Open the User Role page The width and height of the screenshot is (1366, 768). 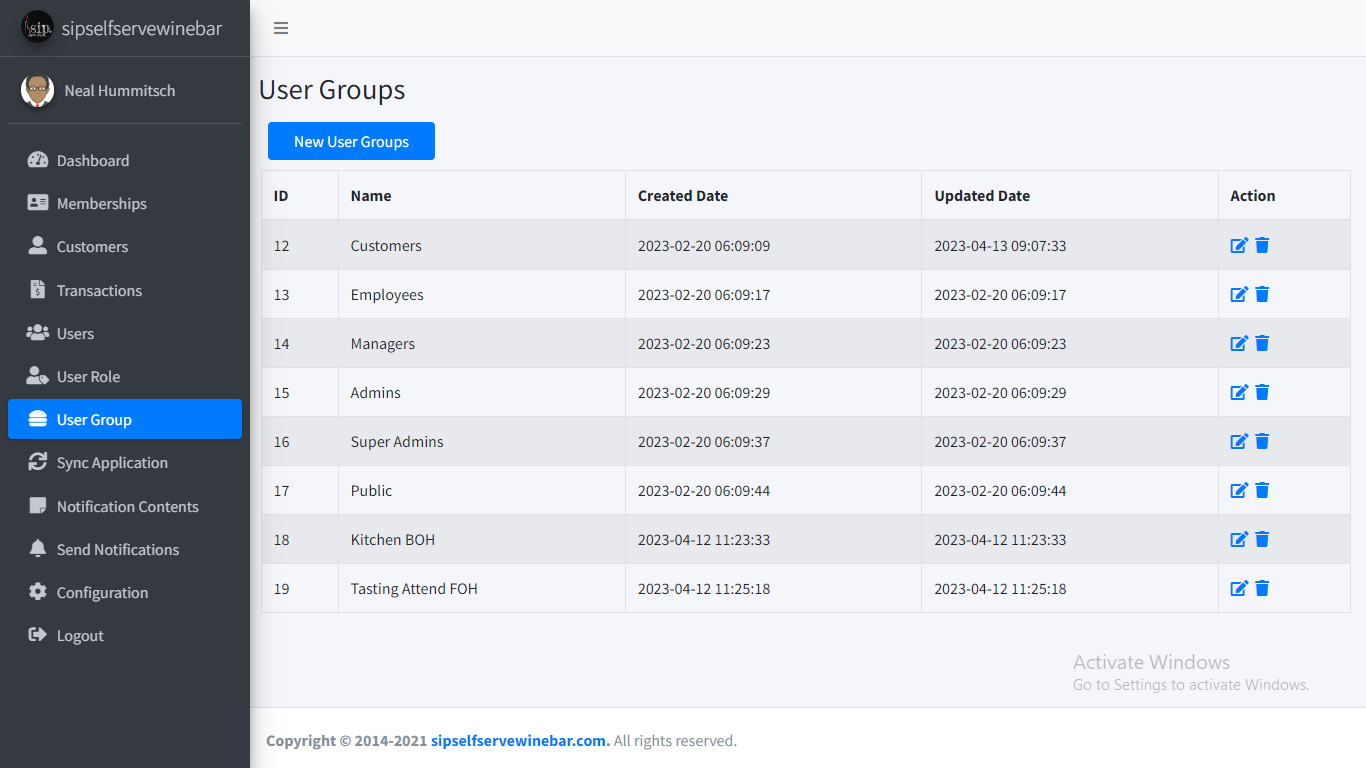88,376
